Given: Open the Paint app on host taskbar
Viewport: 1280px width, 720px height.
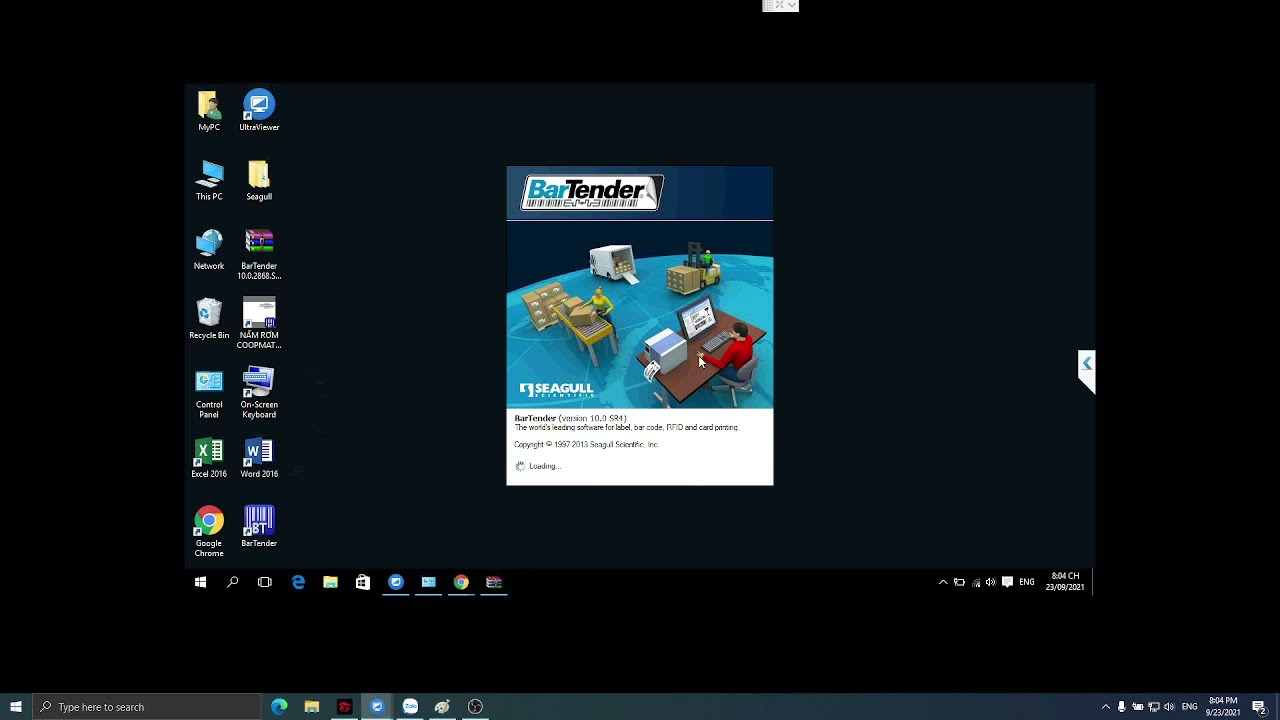Looking at the screenshot, I should click(442, 707).
